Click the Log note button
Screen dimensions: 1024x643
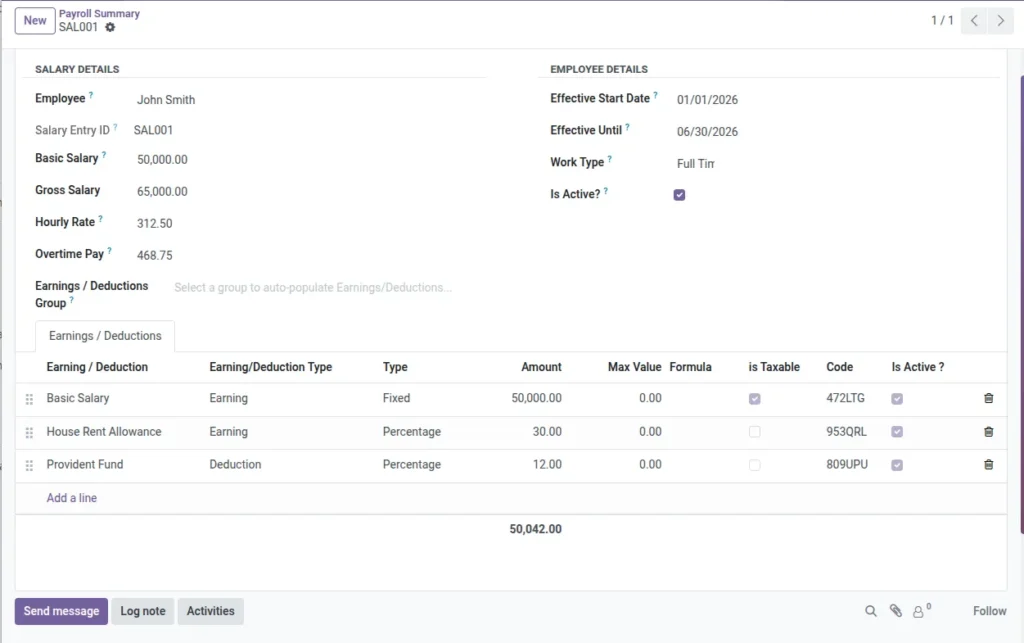pos(142,612)
